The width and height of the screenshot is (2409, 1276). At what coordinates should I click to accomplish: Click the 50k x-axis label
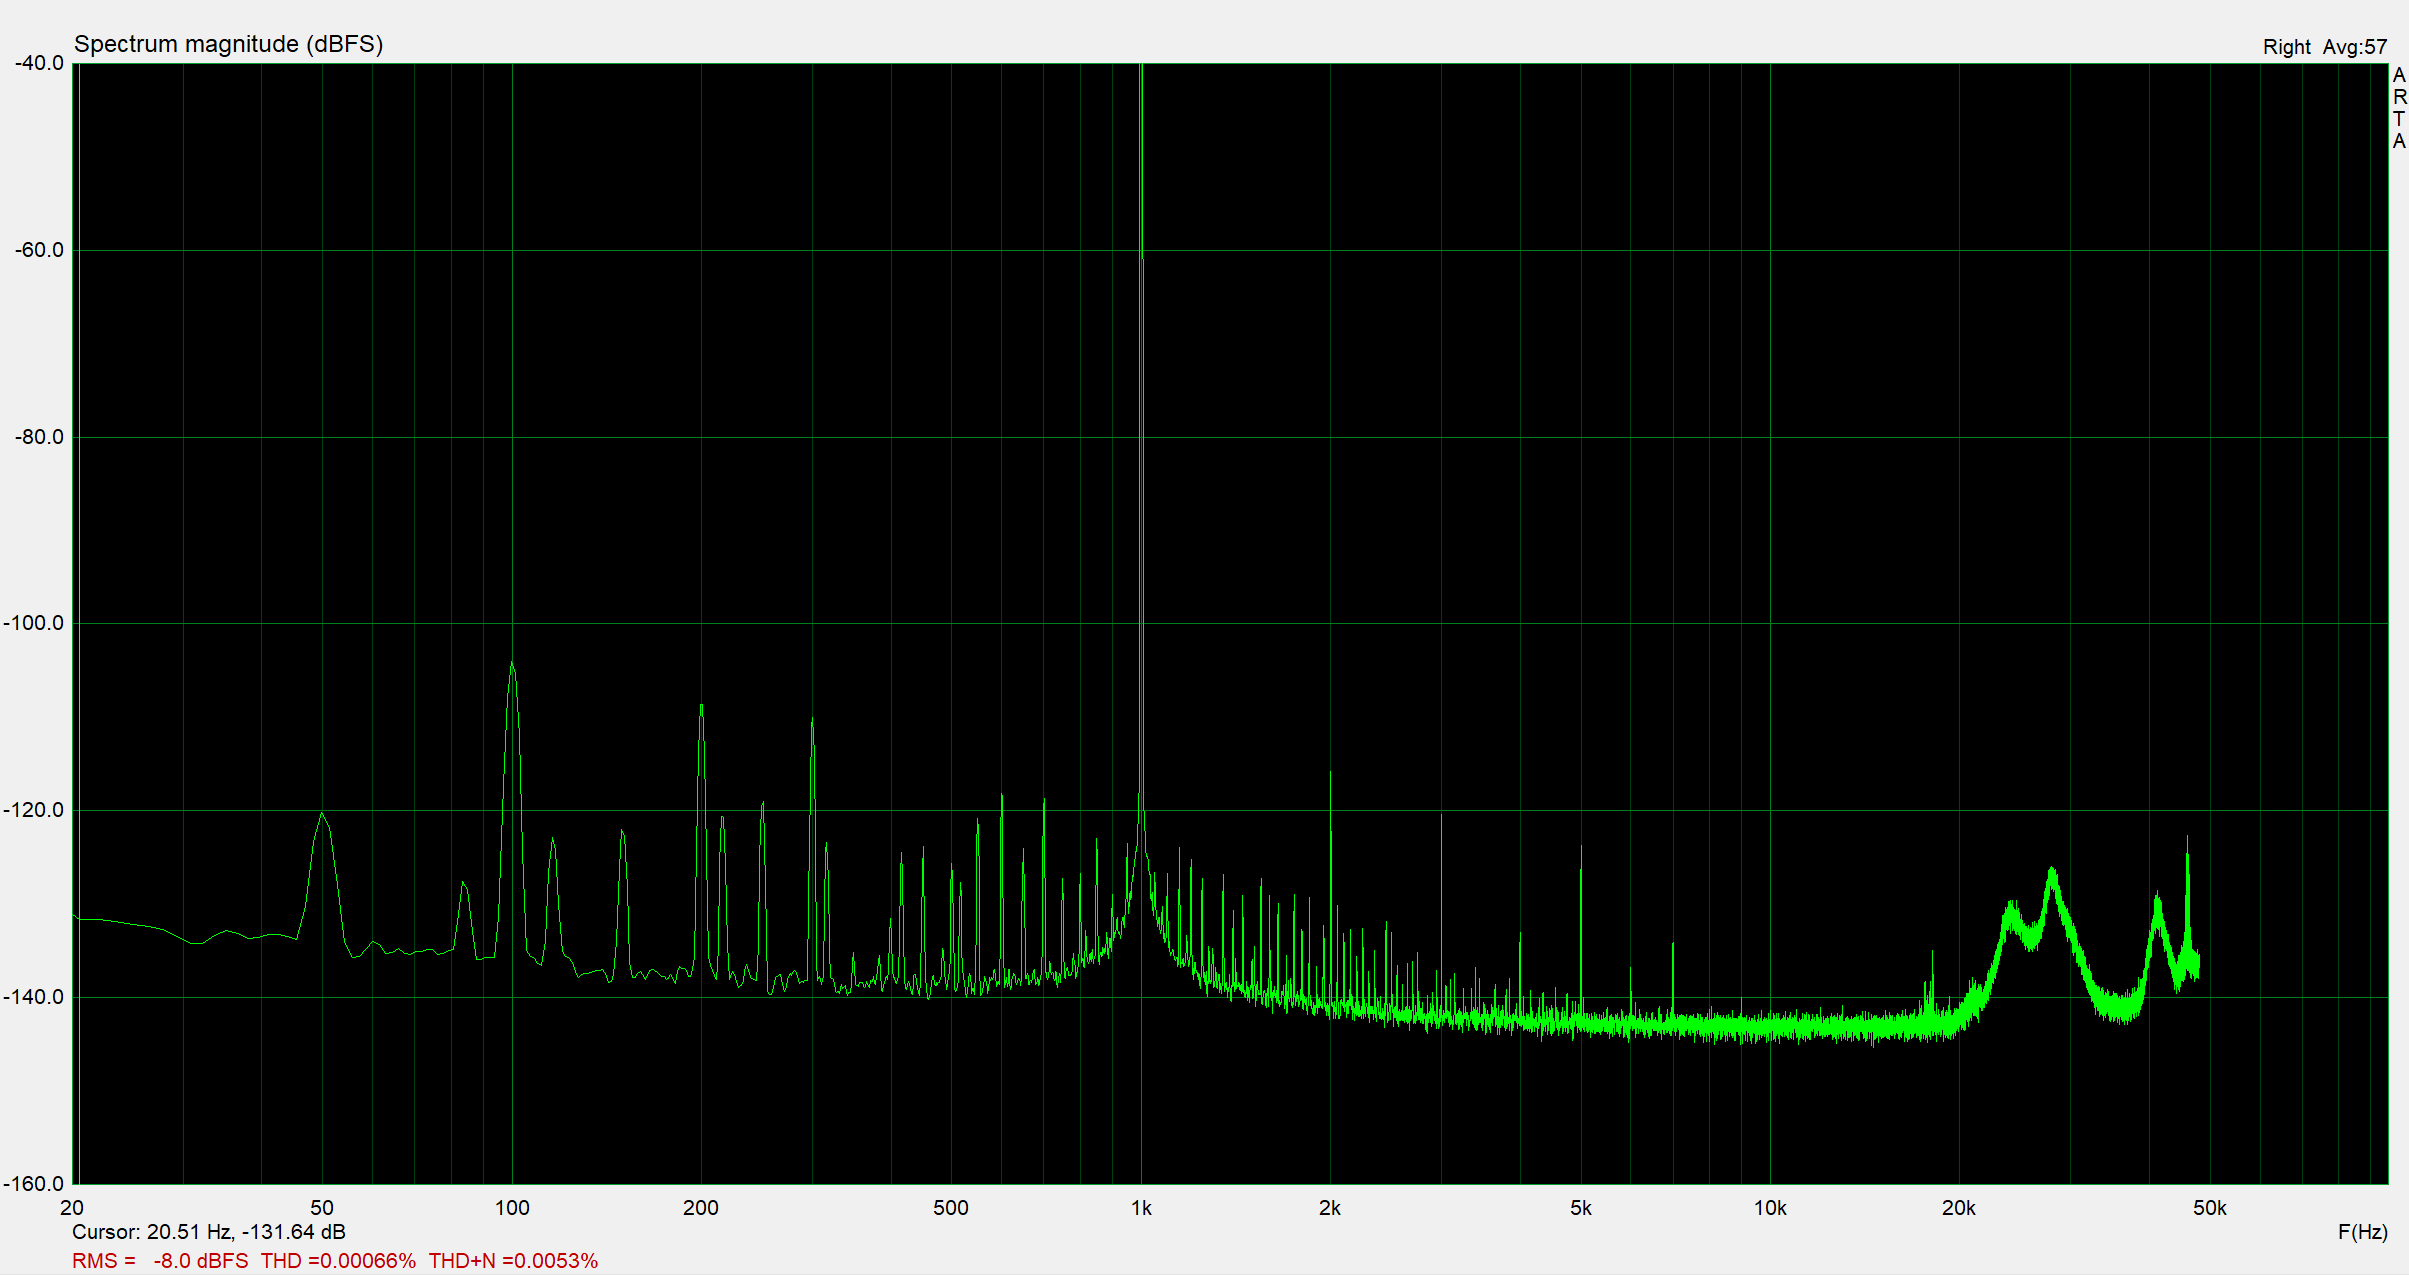(x=2210, y=1208)
